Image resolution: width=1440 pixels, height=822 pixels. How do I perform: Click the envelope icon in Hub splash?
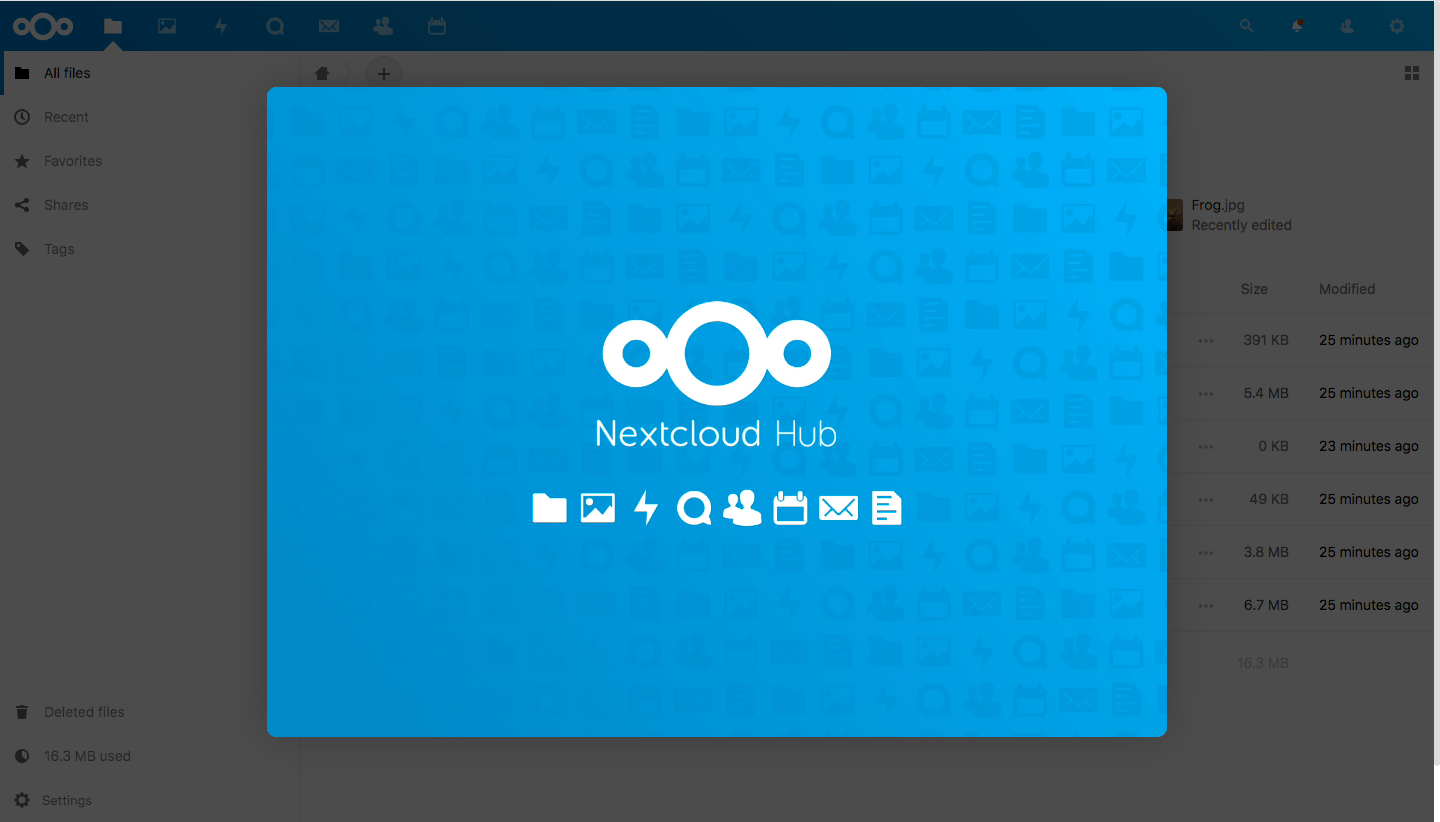coord(838,509)
